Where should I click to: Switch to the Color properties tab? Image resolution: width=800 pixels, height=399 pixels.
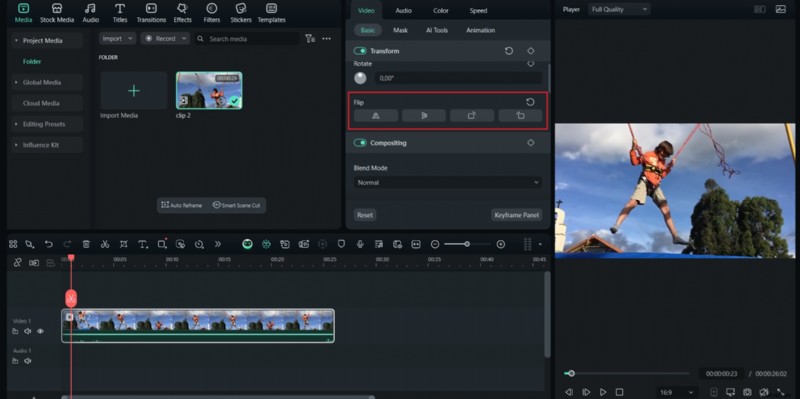[x=441, y=11]
